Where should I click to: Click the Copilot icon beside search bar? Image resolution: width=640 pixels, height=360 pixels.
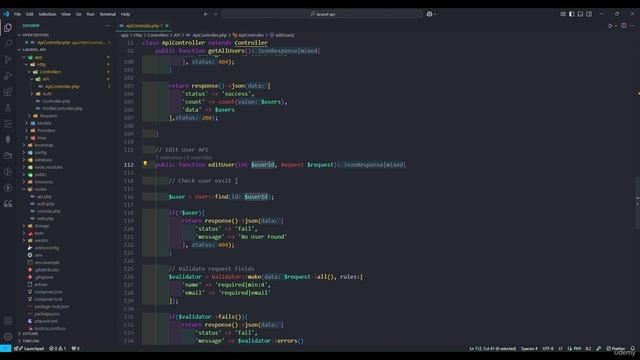429,14
